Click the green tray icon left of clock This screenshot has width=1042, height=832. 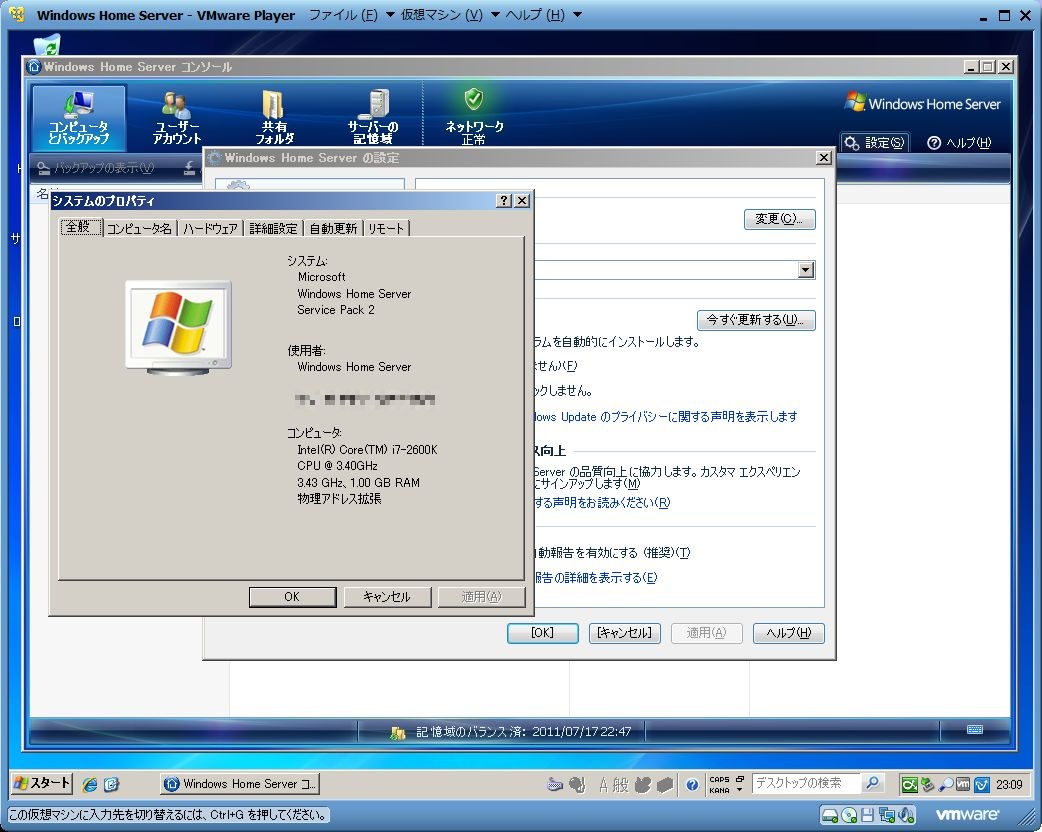pyautogui.click(x=909, y=785)
